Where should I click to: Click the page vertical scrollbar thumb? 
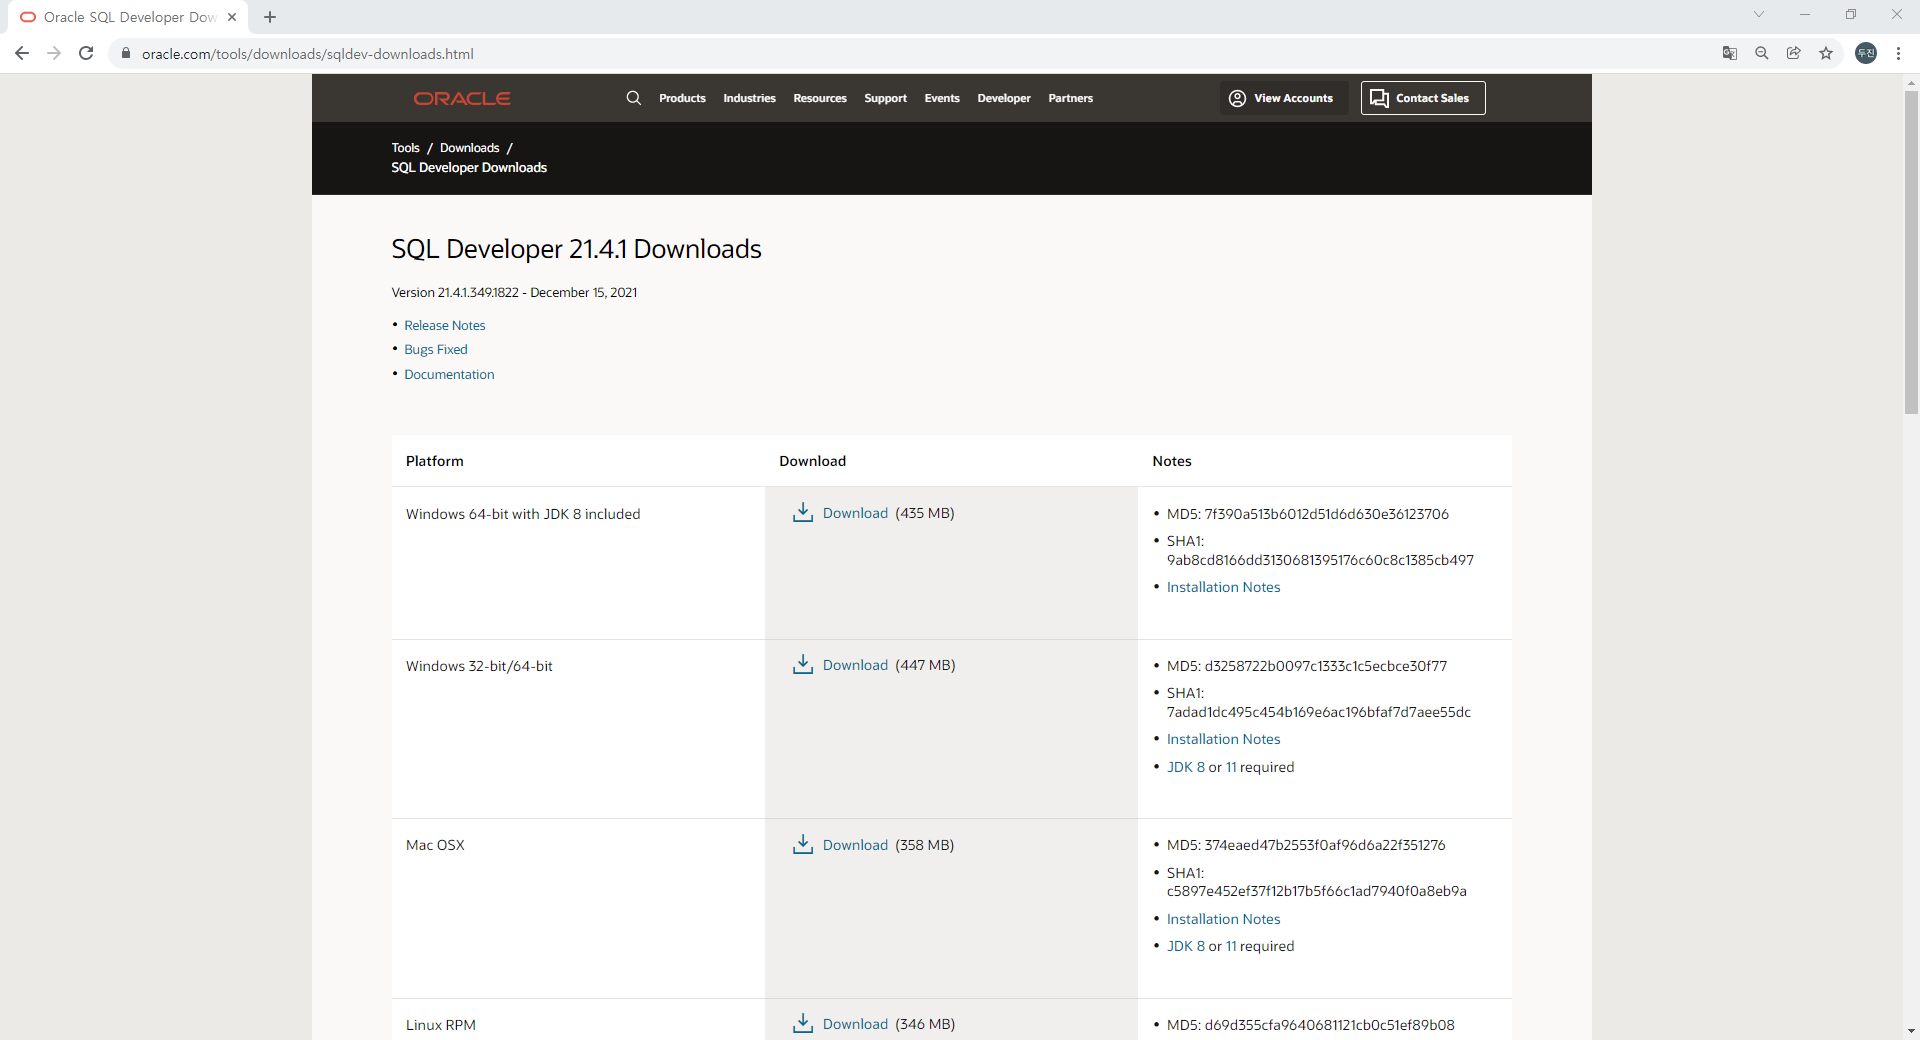click(1911, 252)
